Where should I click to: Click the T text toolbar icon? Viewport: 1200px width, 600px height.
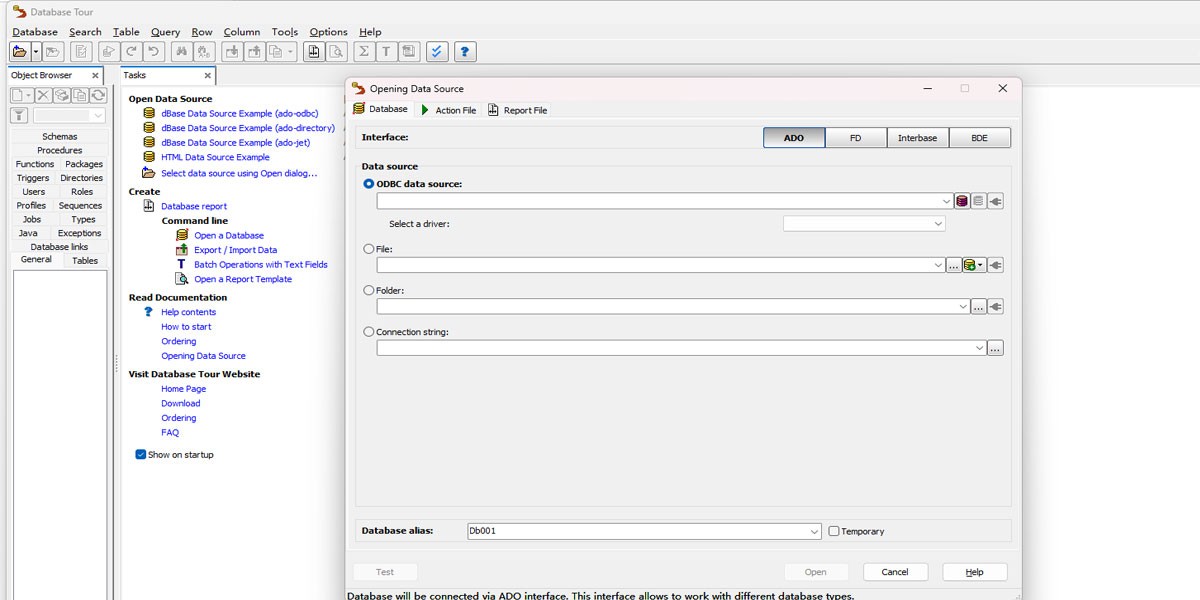pyautogui.click(x=385, y=51)
